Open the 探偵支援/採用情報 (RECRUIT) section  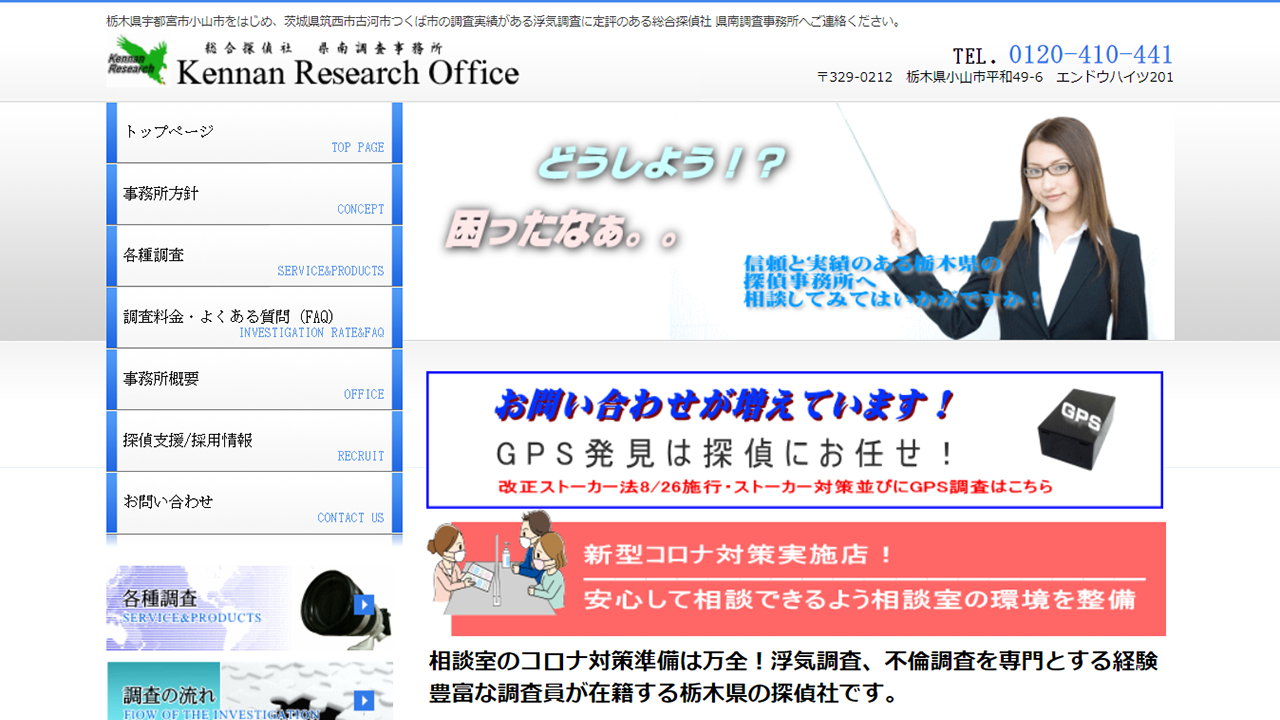[253, 440]
